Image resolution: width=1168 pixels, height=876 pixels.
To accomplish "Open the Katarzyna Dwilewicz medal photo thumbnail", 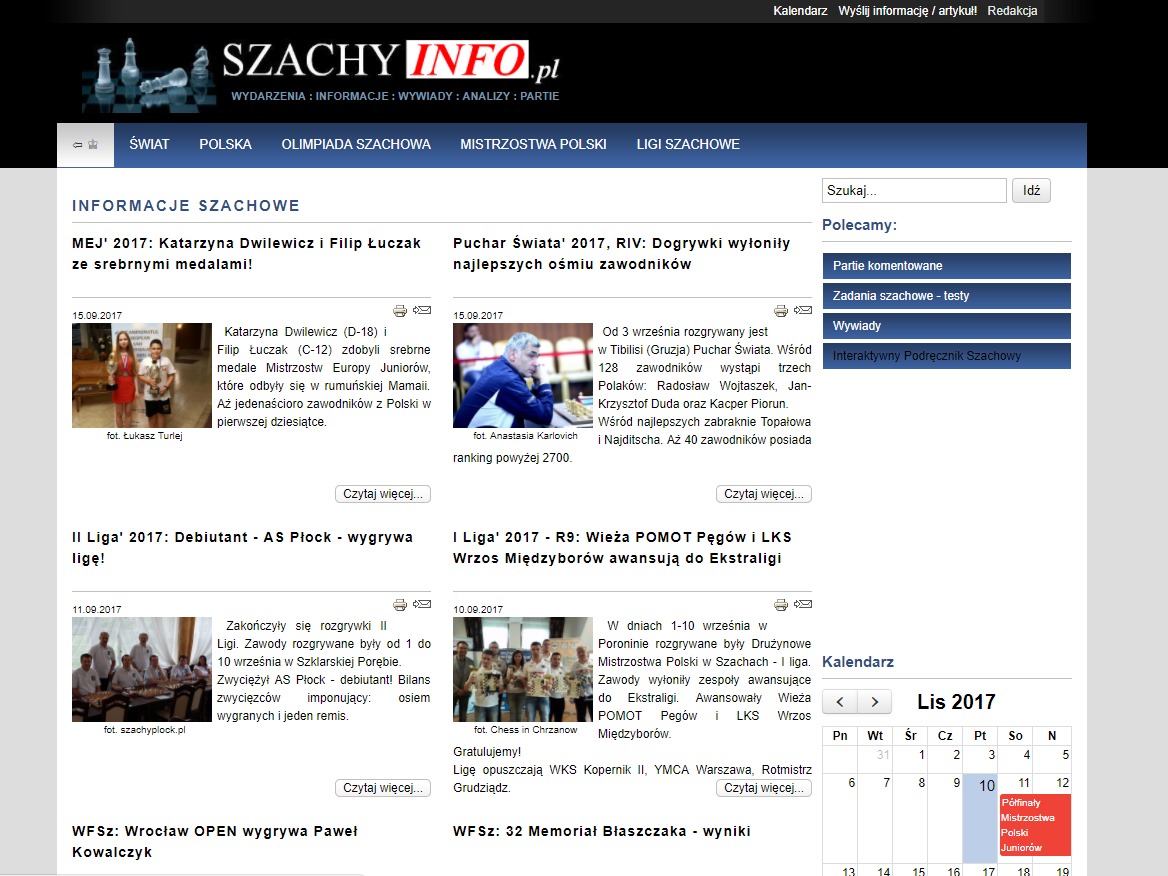I will (142, 375).
